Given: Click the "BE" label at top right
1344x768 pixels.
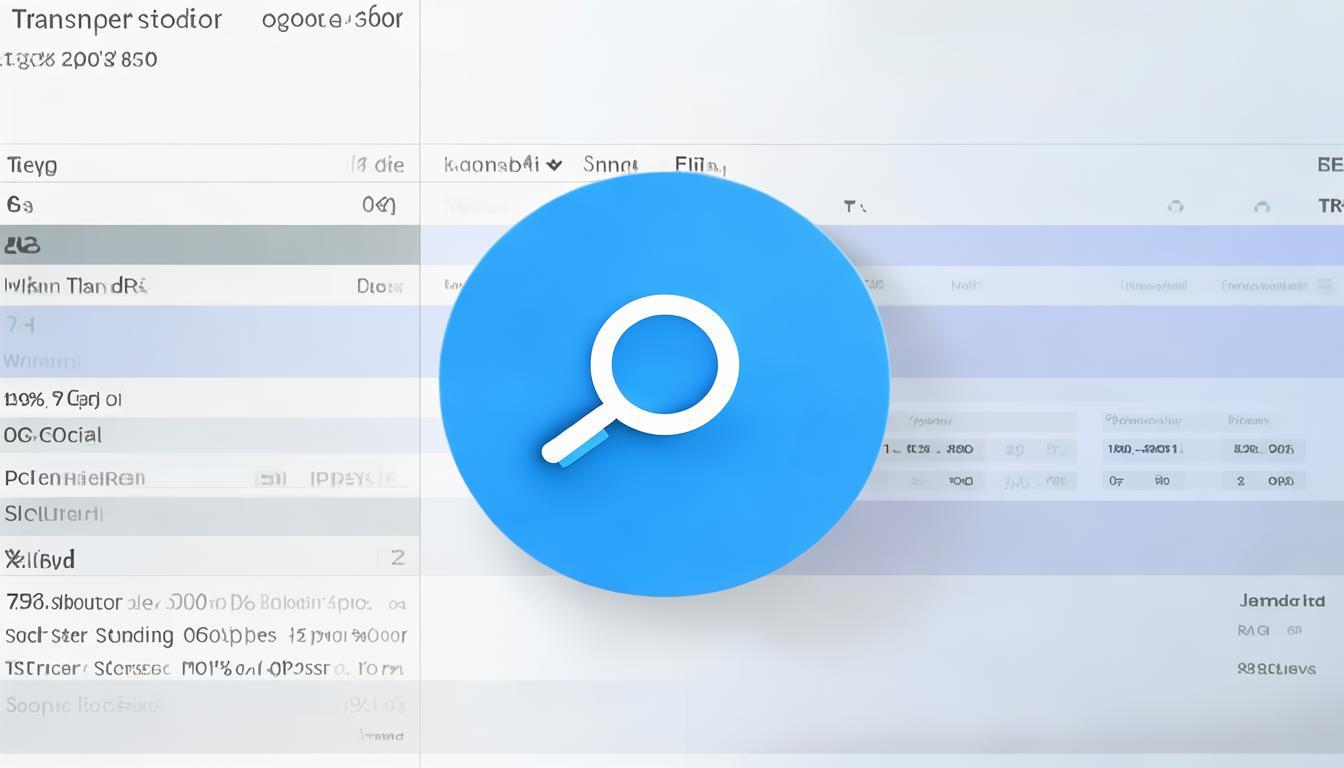Looking at the screenshot, I should coord(1329,165).
